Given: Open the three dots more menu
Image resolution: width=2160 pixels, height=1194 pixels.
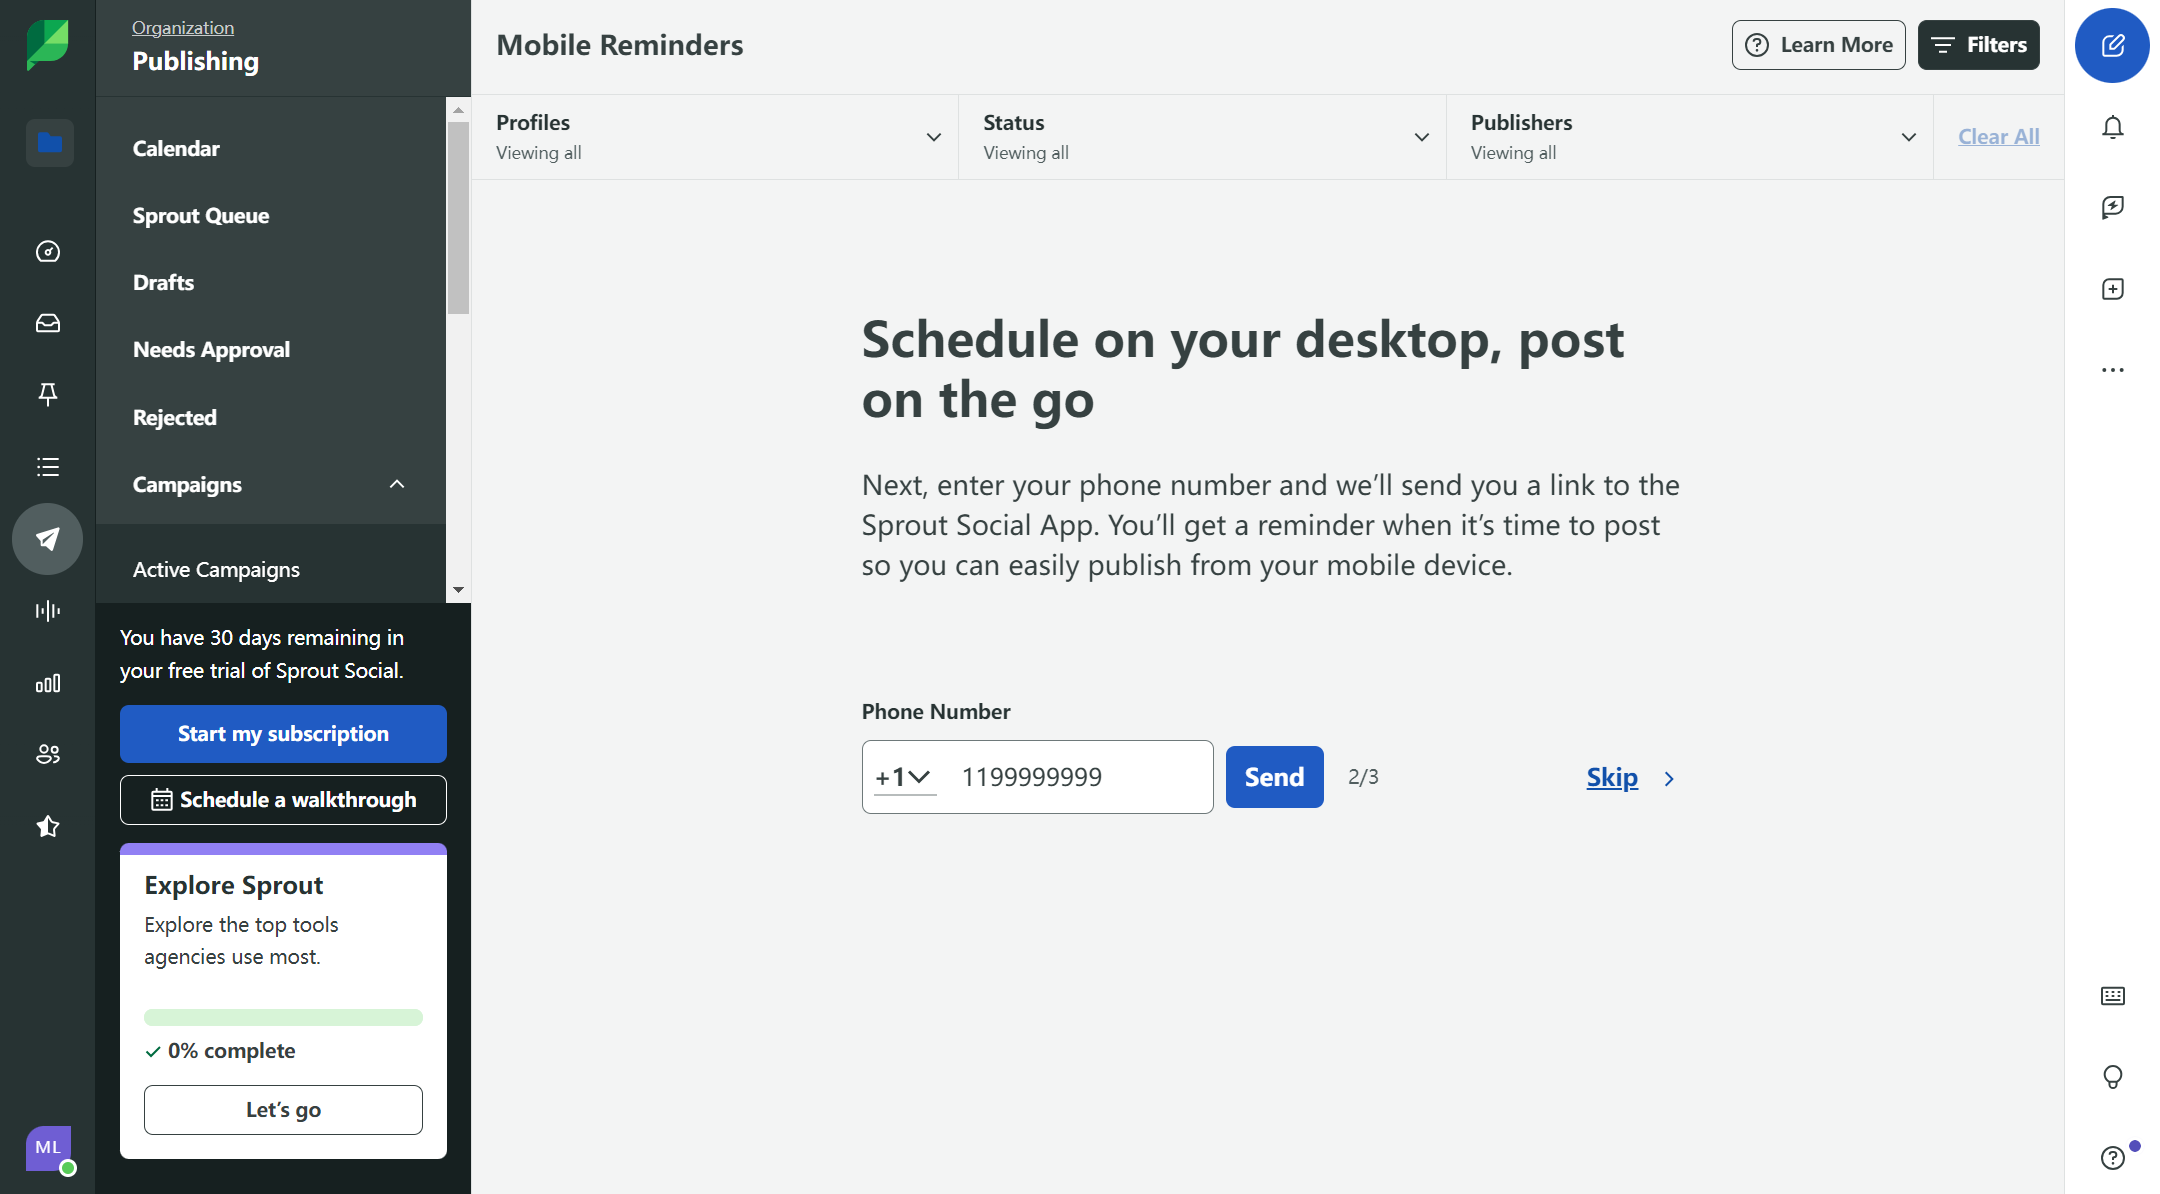Looking at the screenshot, I should (2112, 370).
